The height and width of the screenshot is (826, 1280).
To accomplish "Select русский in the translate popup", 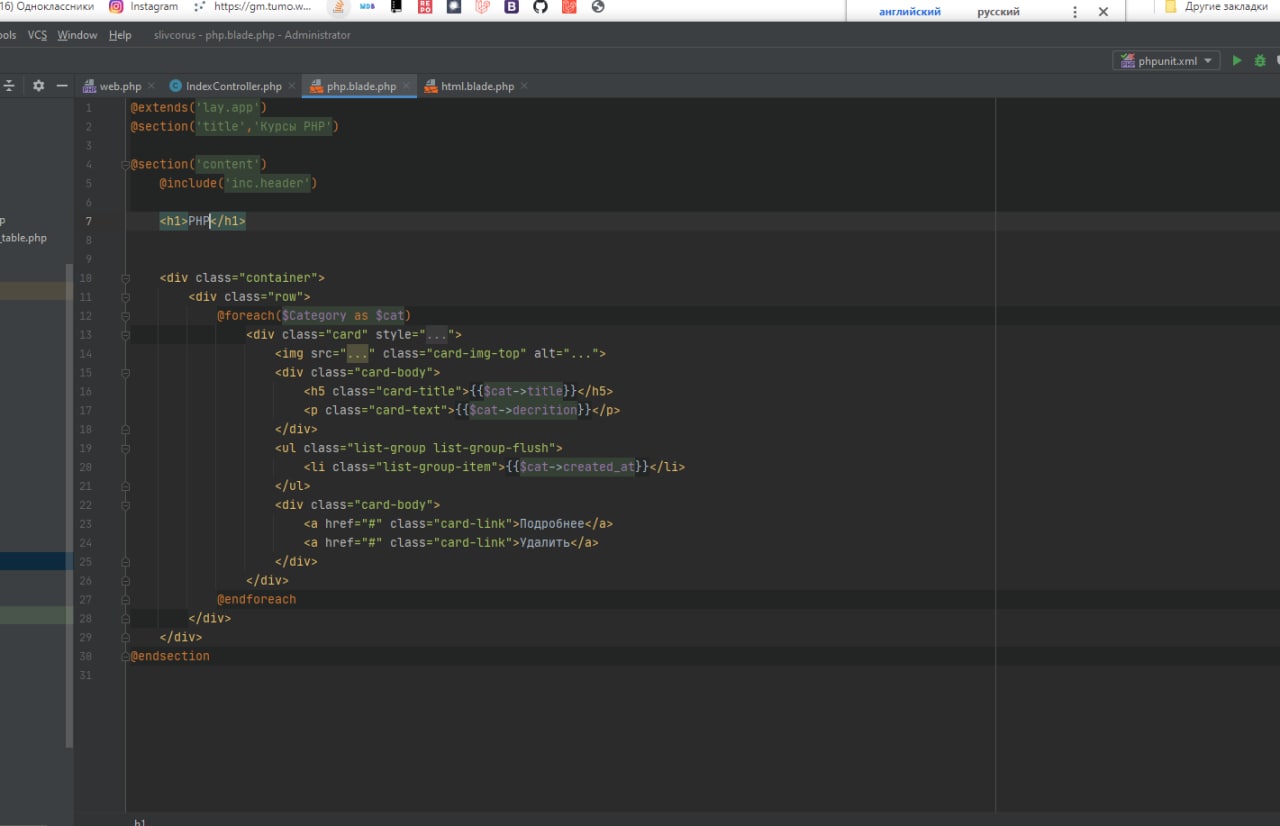I will pyautogui.click(x=998, y=12).
